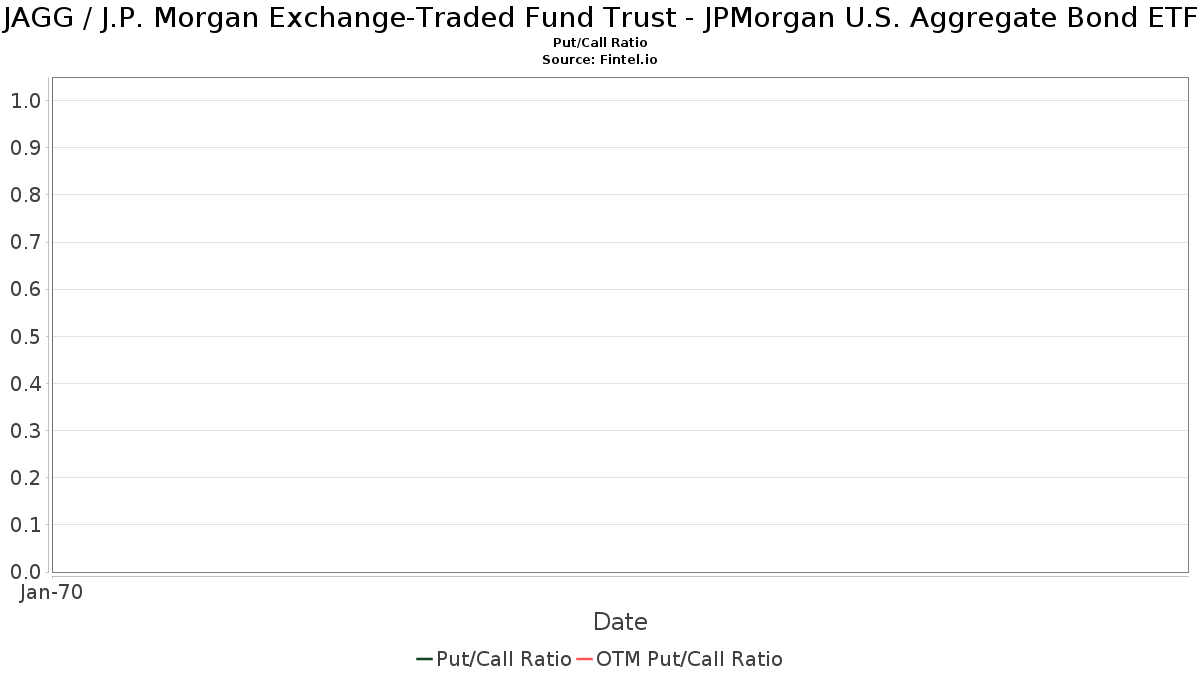Click the OTM Put/Call Ratio legend entry
Screen dimensions: 1200x675
[x=679, y=659]
